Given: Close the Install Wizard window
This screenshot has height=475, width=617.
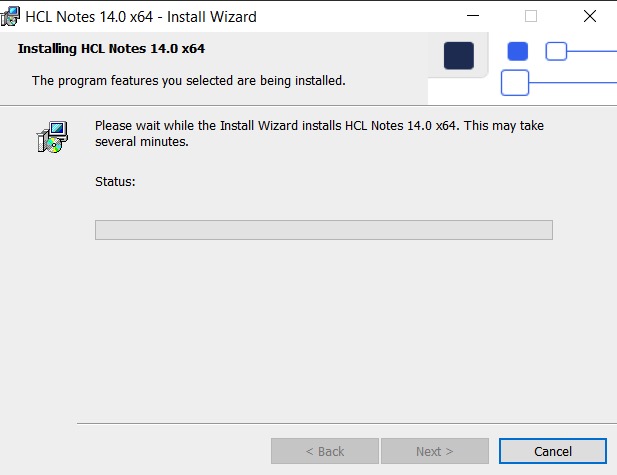Looking at the screenshot, I should coord(589,16).
